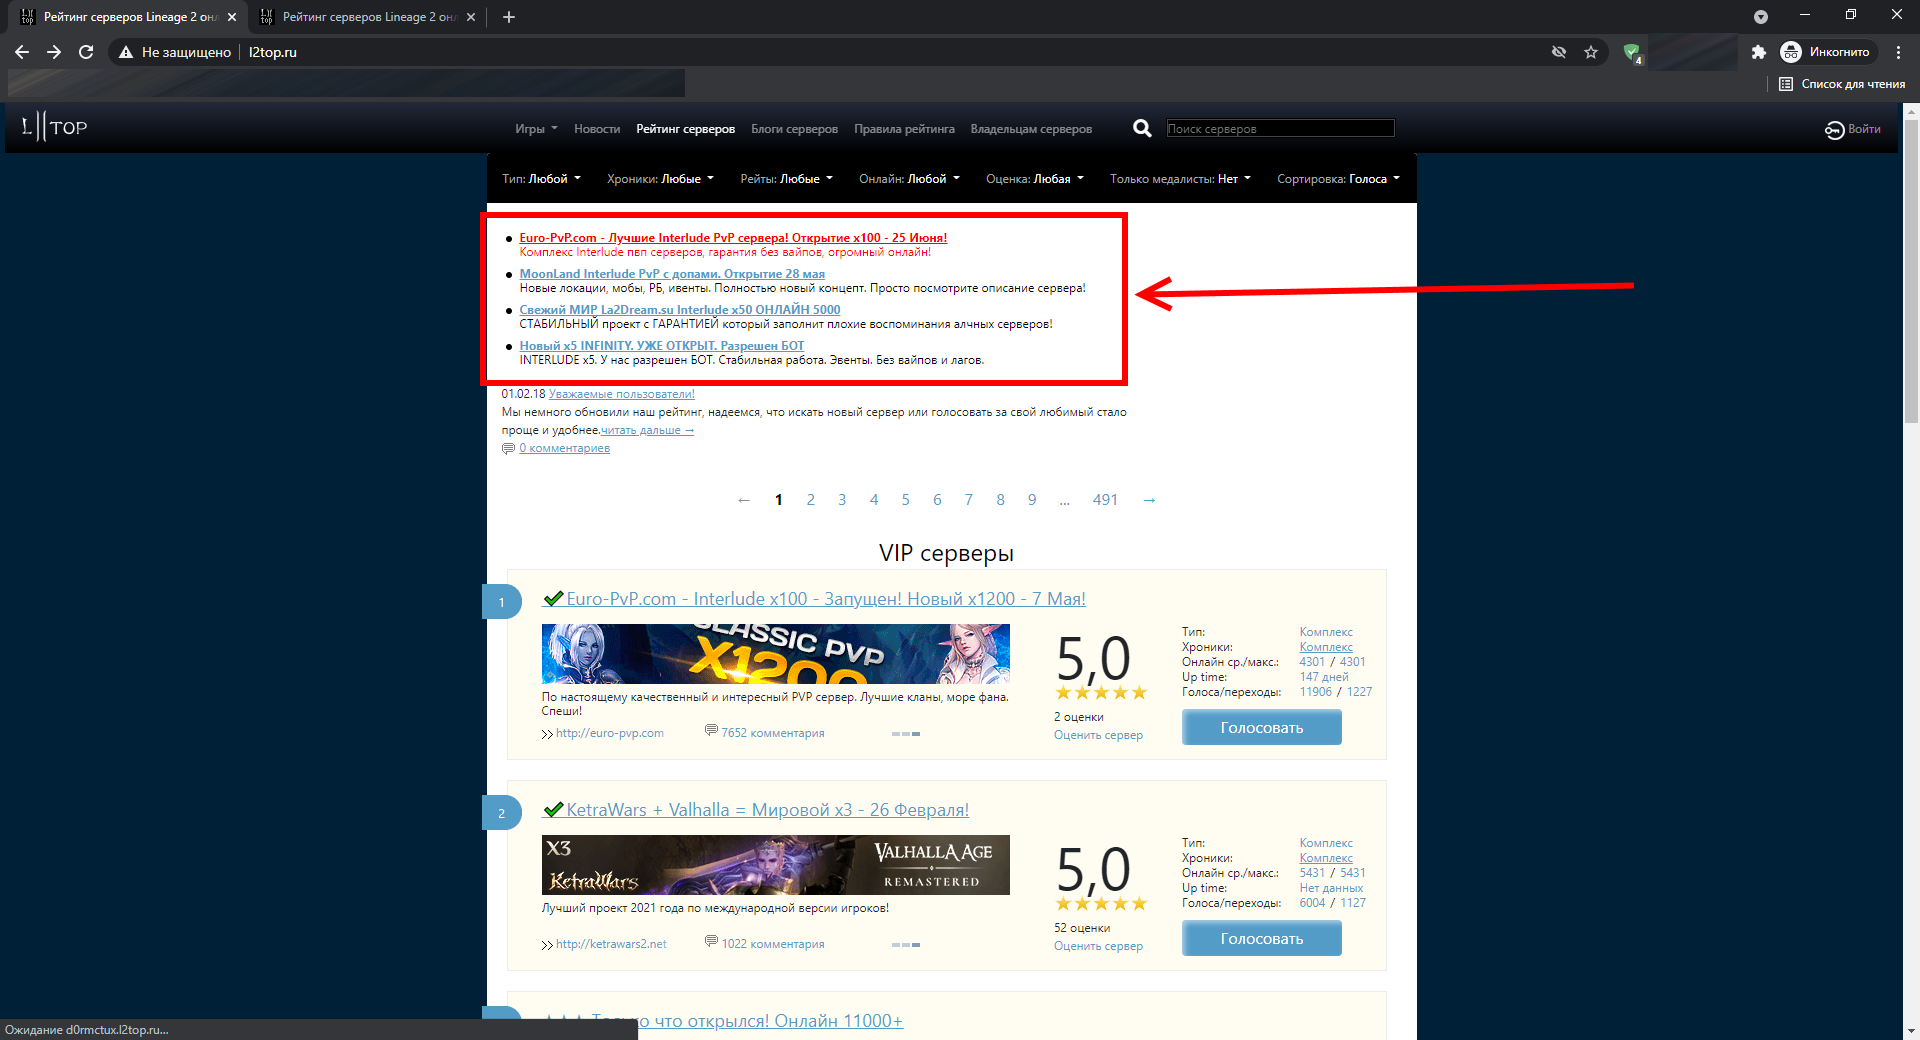Open the читать дальше link
This screenshot has height=1040, width=1920.
(641, 429)
